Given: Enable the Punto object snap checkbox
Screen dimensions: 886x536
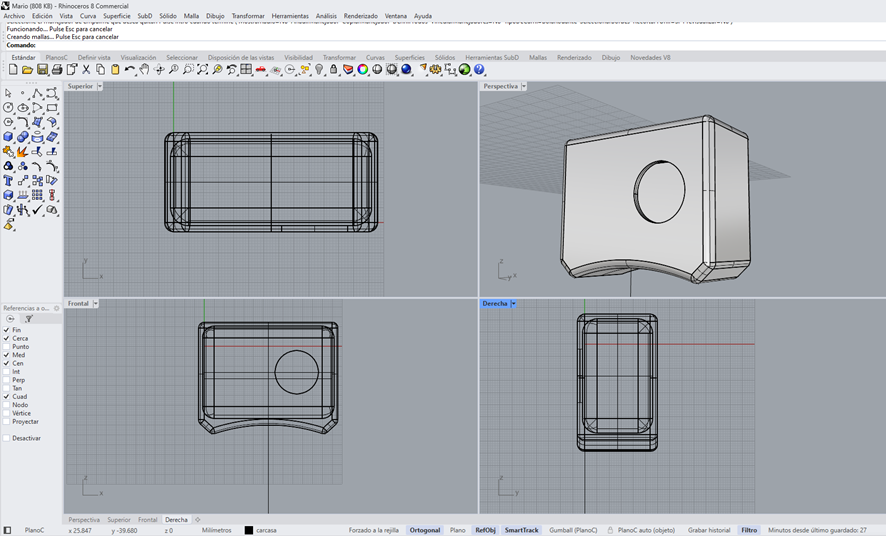Looking at the screenshot, I should [x=7, y=346].
